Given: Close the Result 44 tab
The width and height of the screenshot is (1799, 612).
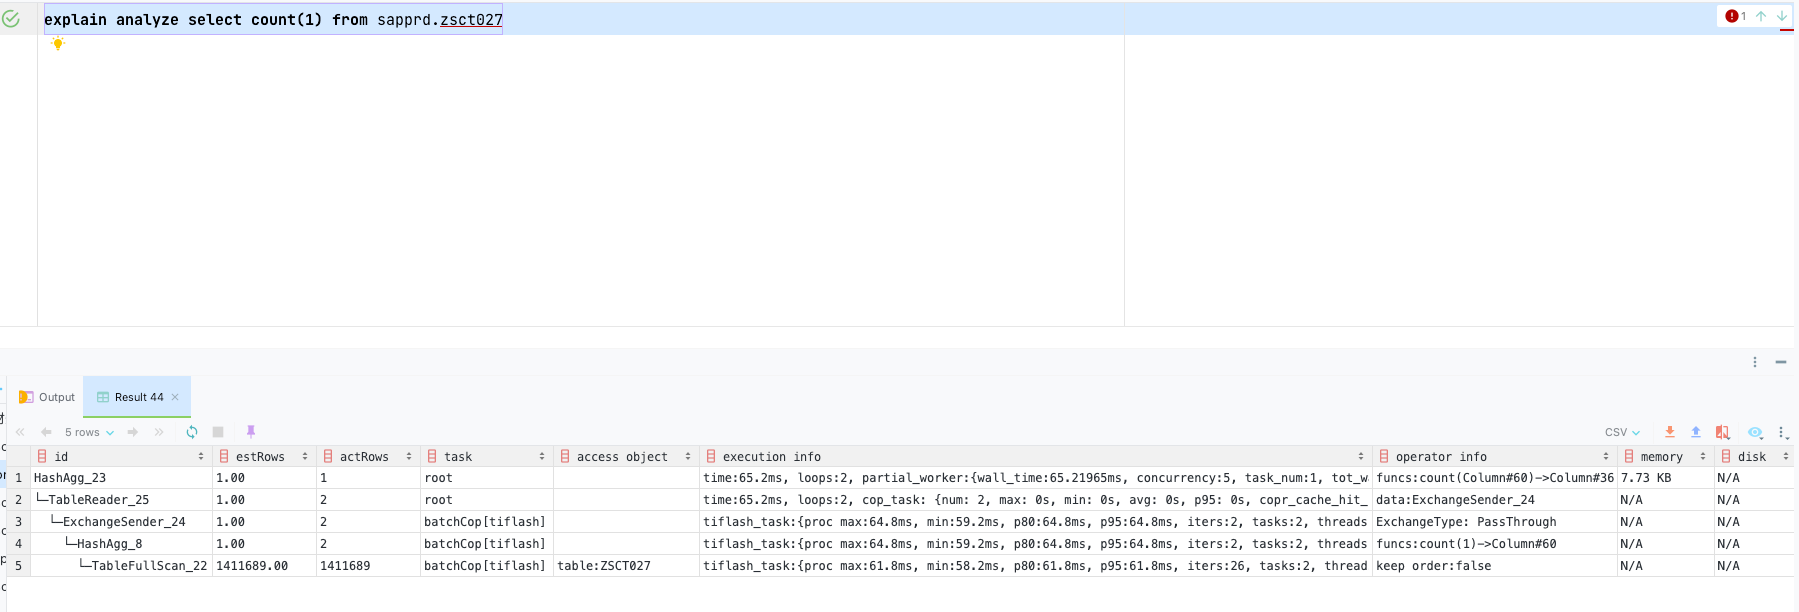Looking at the screenshot, I should (175, 397).
